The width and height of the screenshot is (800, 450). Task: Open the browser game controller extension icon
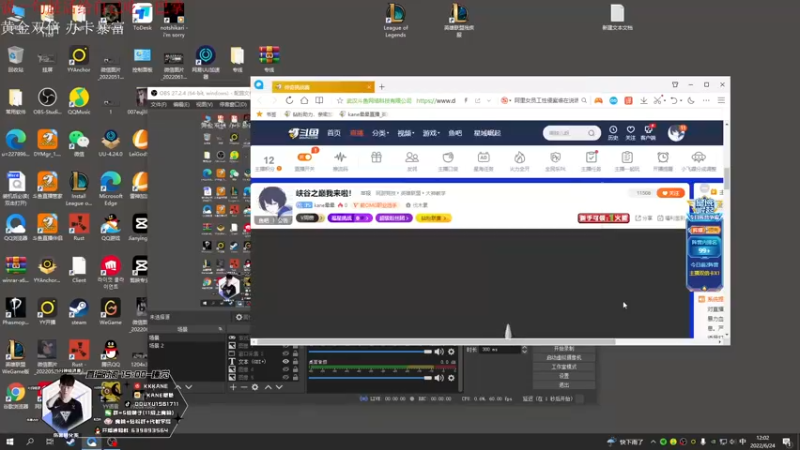tap(598, 101)
